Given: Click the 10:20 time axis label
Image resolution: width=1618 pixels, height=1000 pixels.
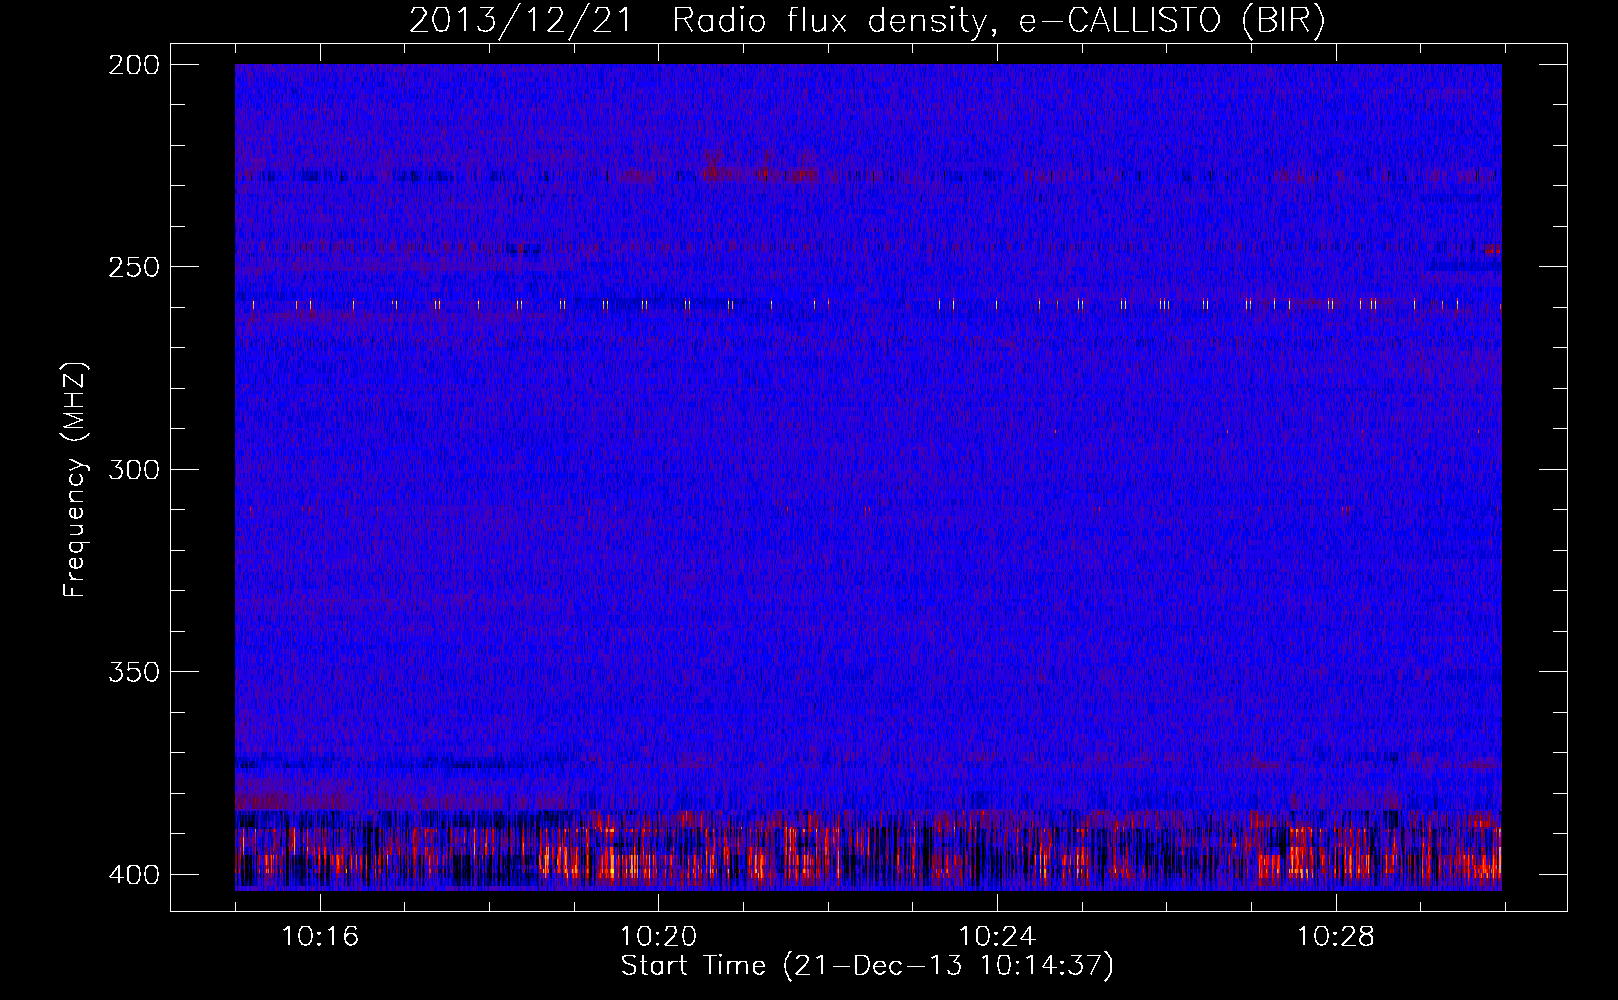Looking at the screenshot, I should (x=658, y=937).
